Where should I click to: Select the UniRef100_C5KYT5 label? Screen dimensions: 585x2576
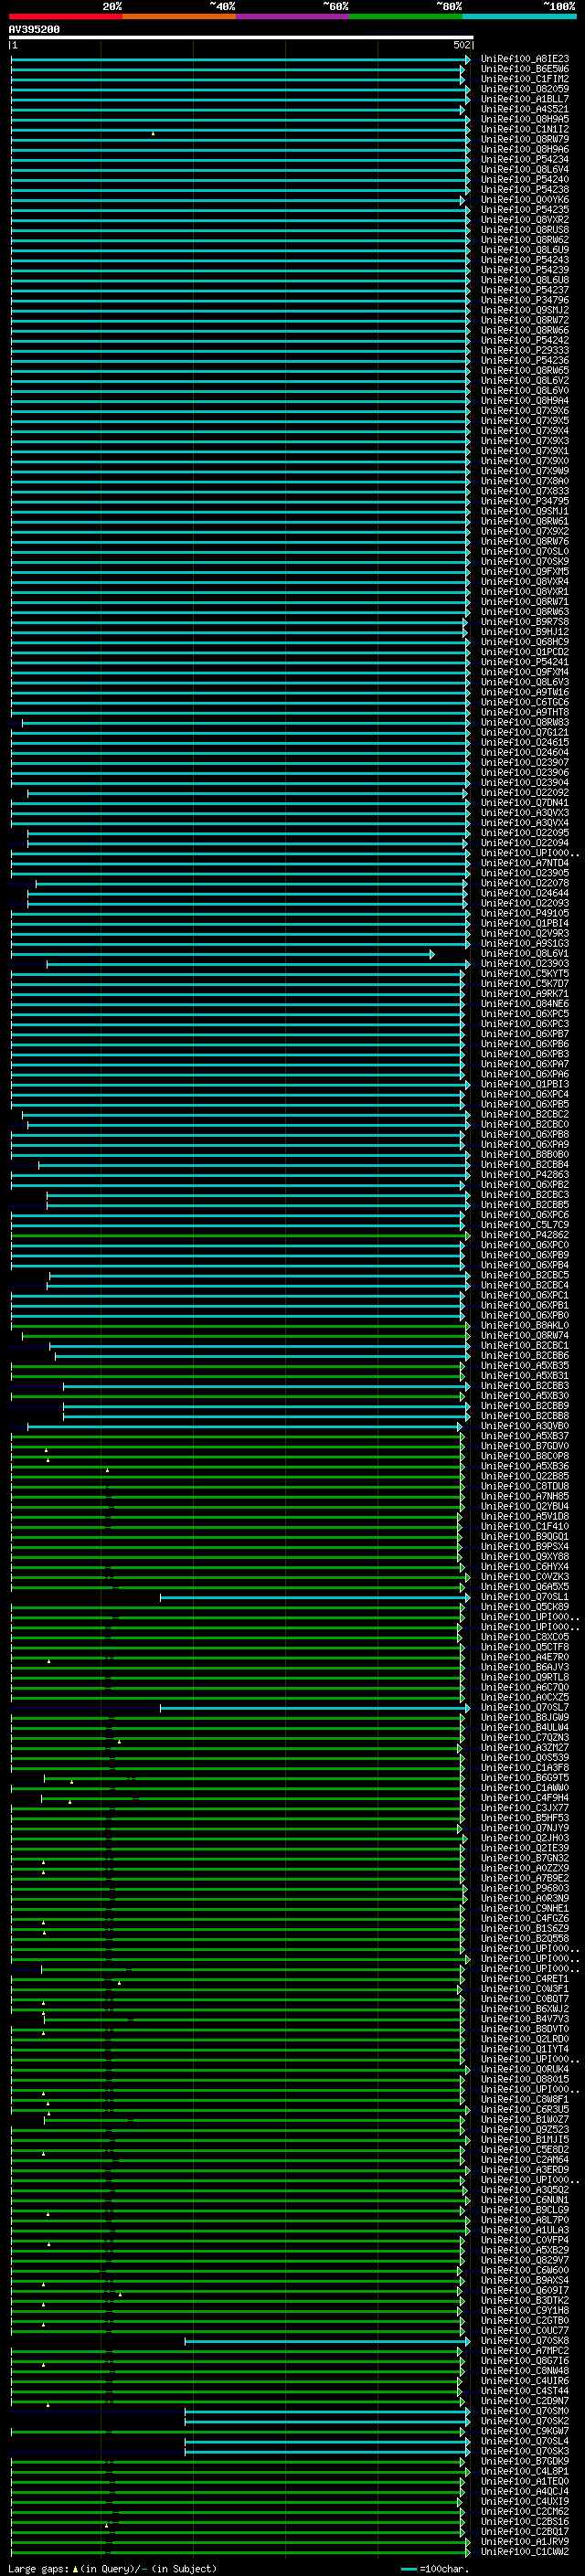pos(525,973)
